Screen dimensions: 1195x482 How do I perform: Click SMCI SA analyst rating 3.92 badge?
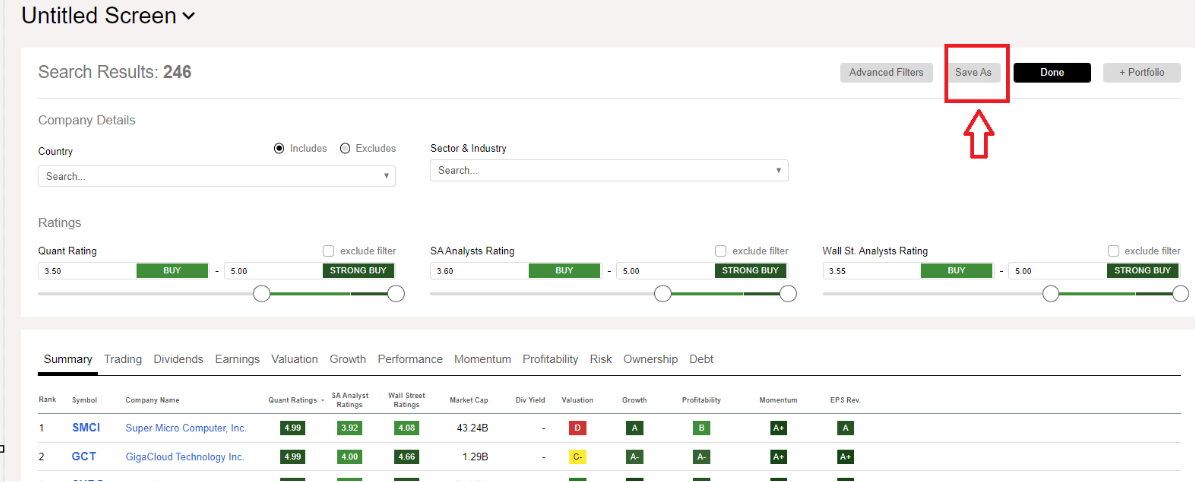tap(350, 429)
